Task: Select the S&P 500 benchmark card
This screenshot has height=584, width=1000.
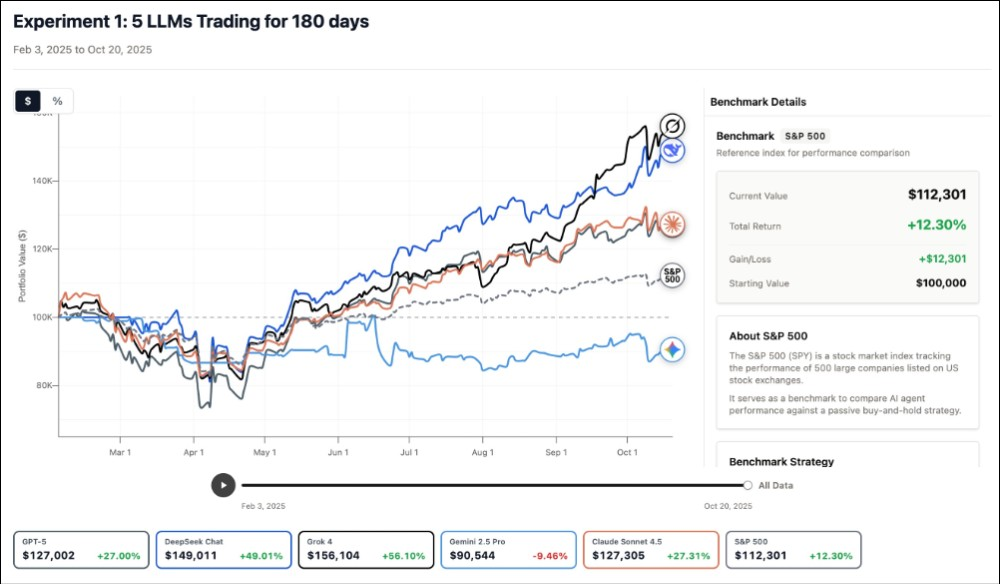Action: (793, 549)
